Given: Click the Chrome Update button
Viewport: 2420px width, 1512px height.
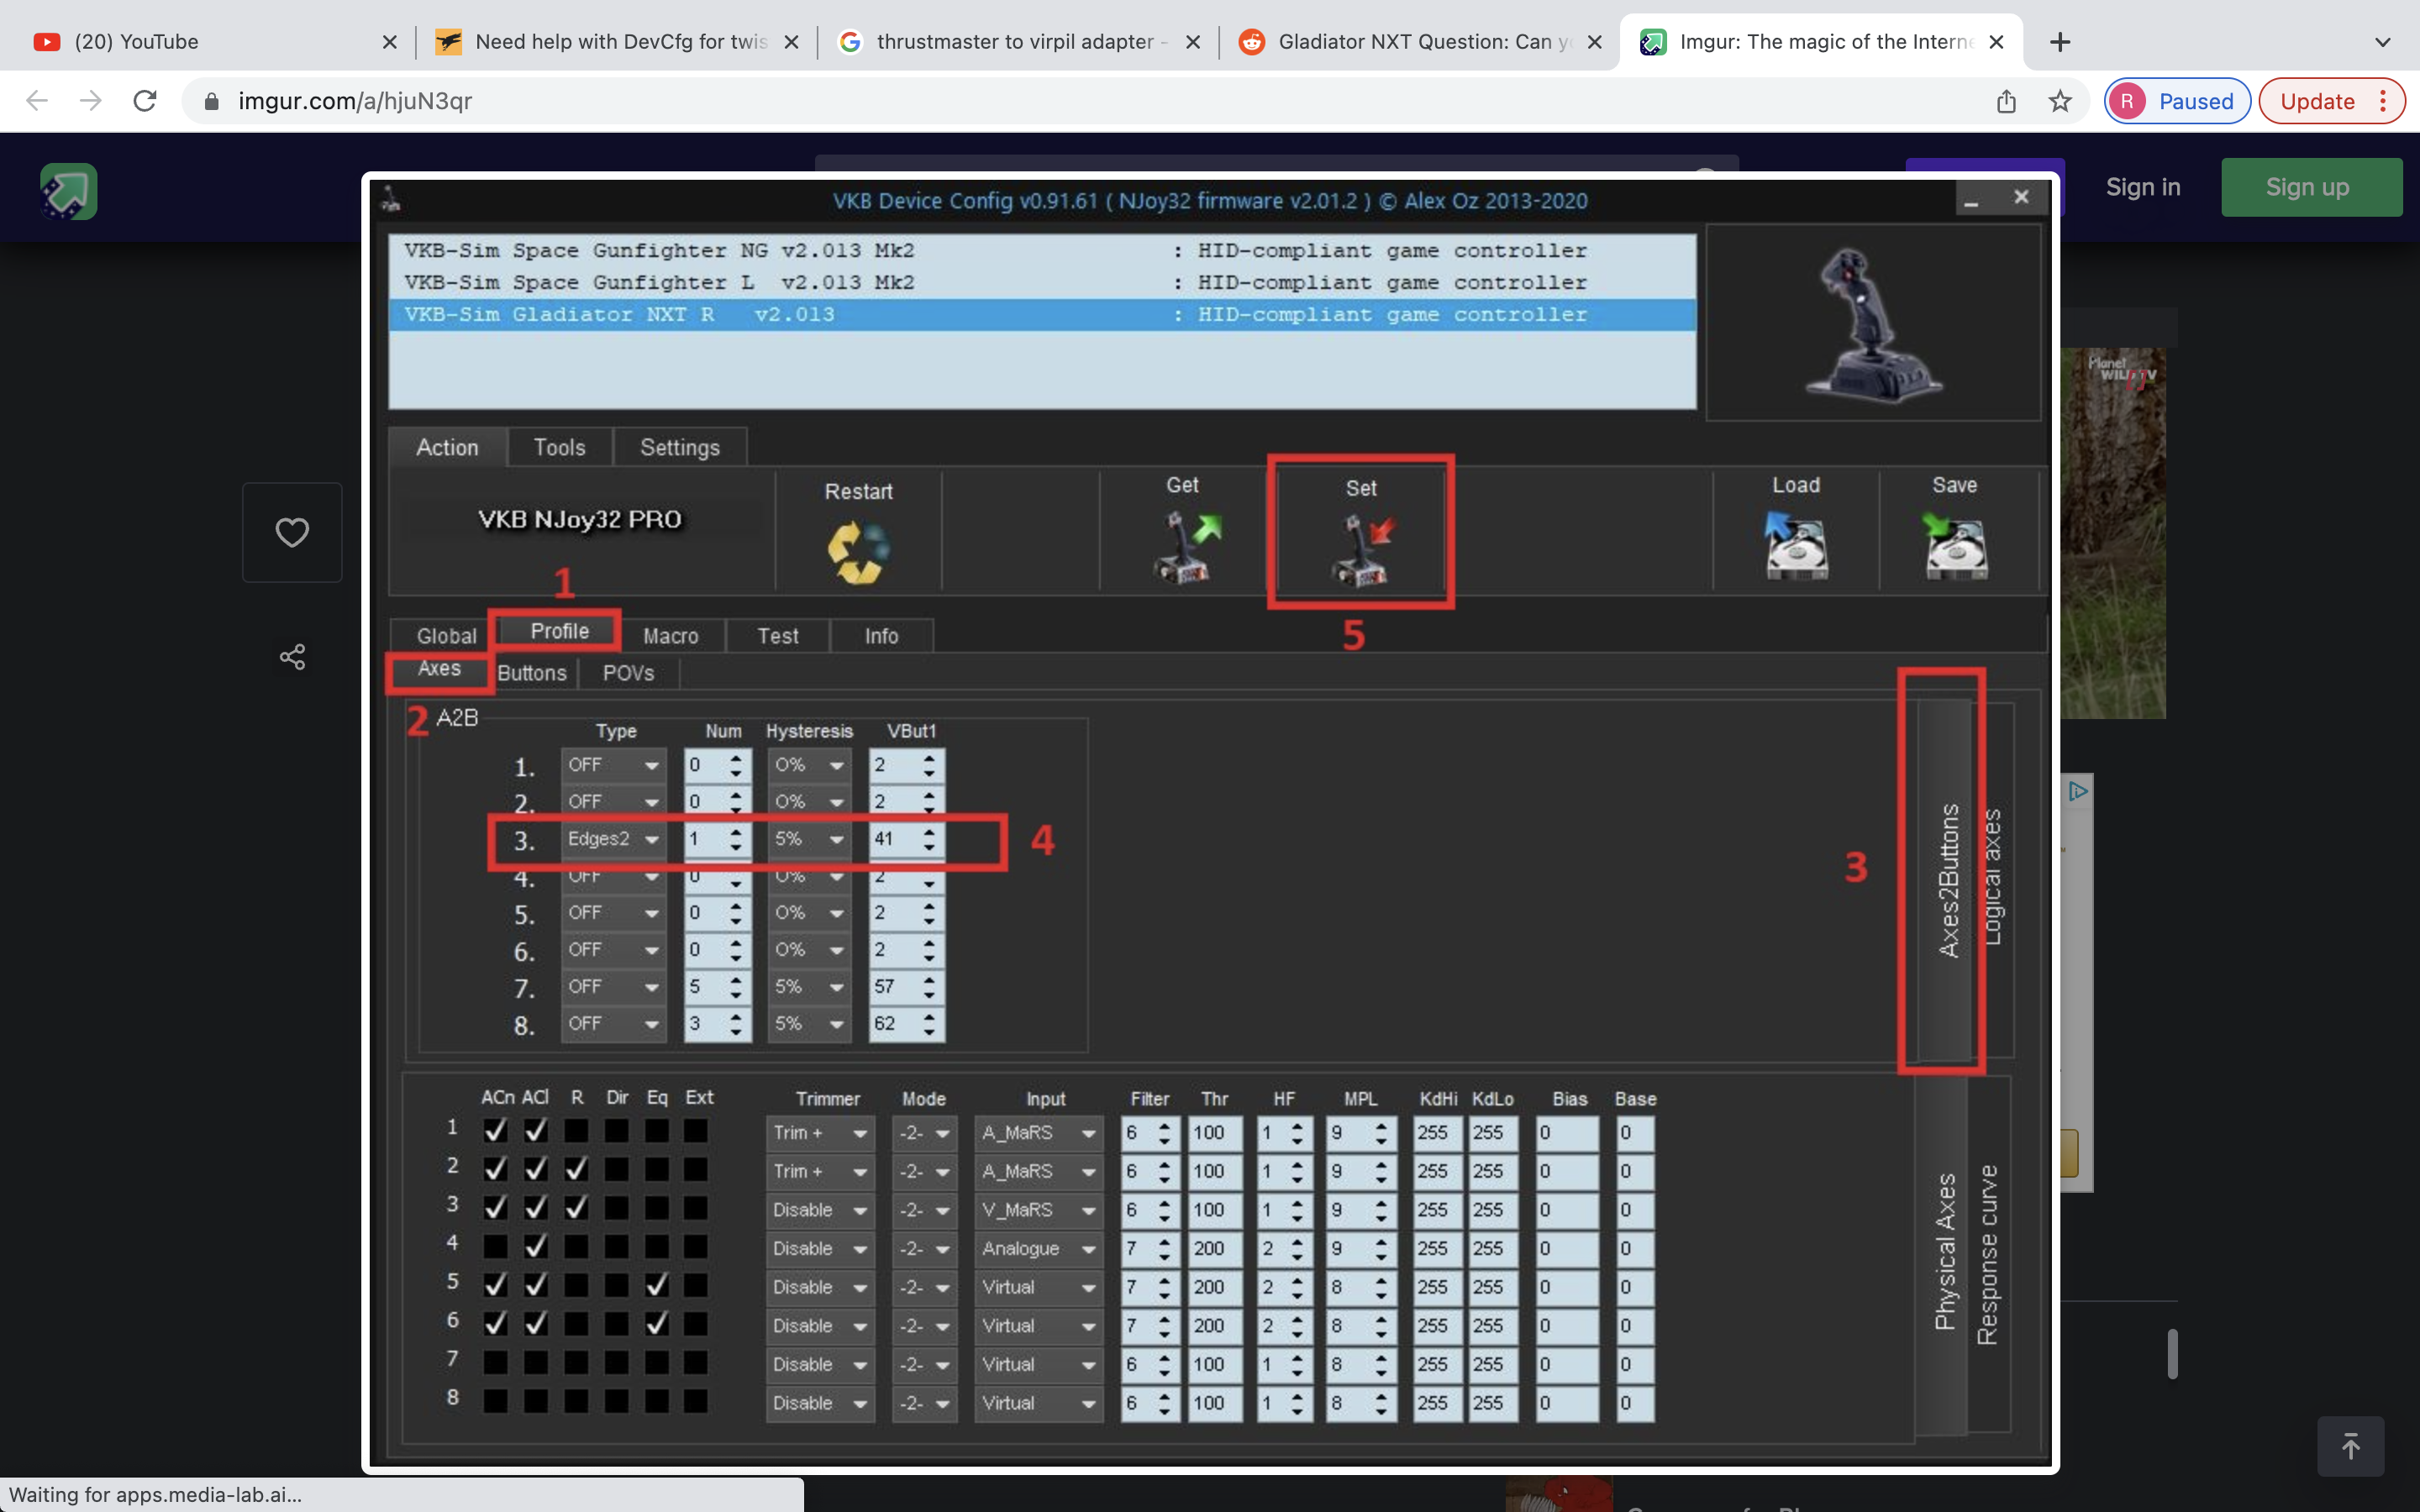Looking at the screenshot, I should pyautogui.click(x=2330, y=101).
